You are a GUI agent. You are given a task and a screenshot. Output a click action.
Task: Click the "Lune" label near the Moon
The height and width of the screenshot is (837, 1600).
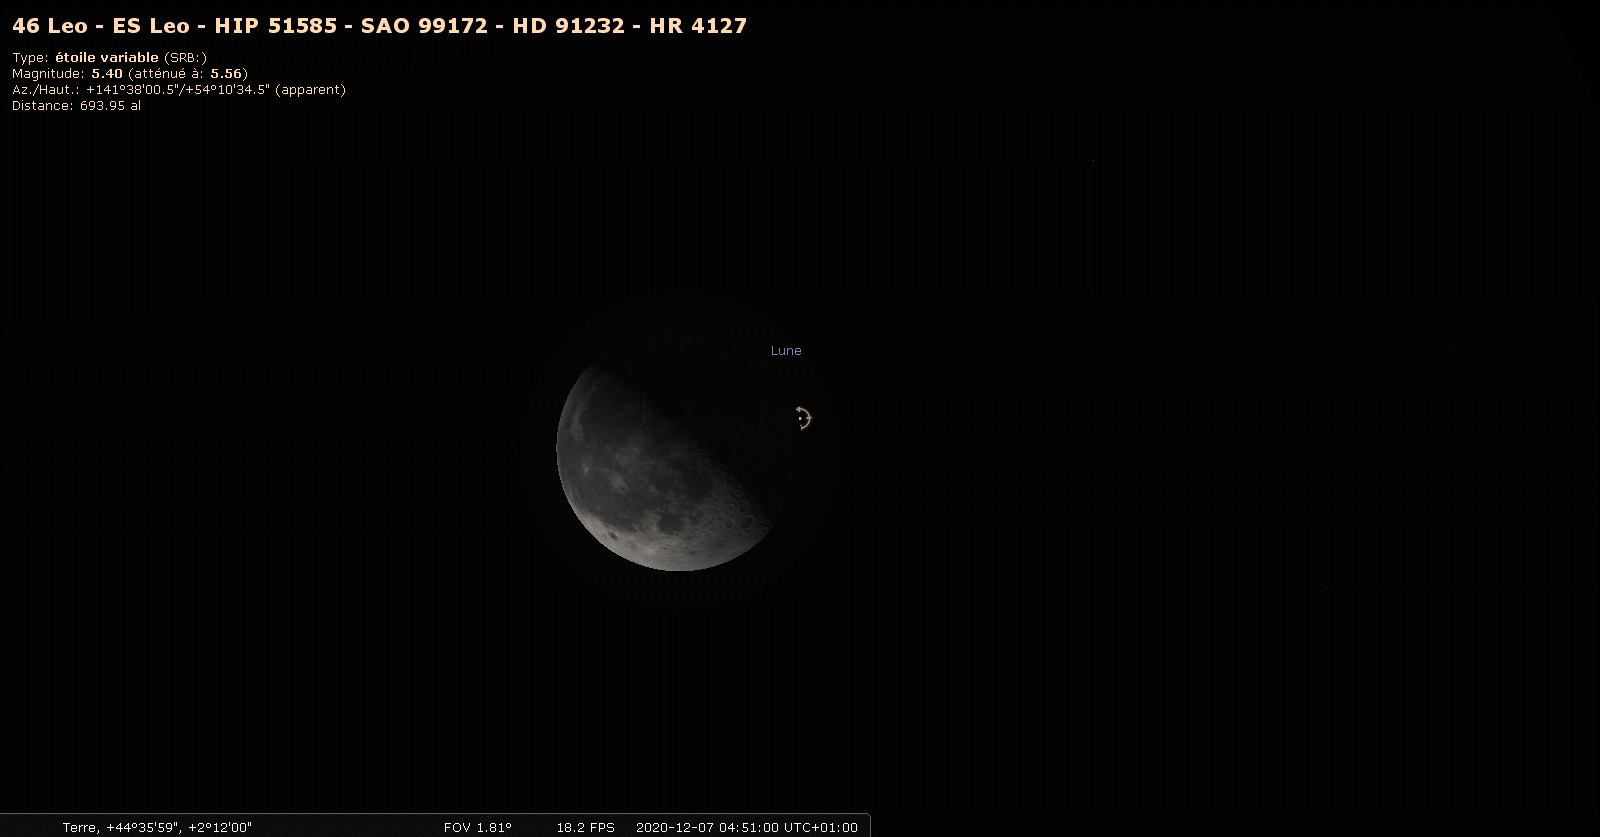(x=786, y=351)
